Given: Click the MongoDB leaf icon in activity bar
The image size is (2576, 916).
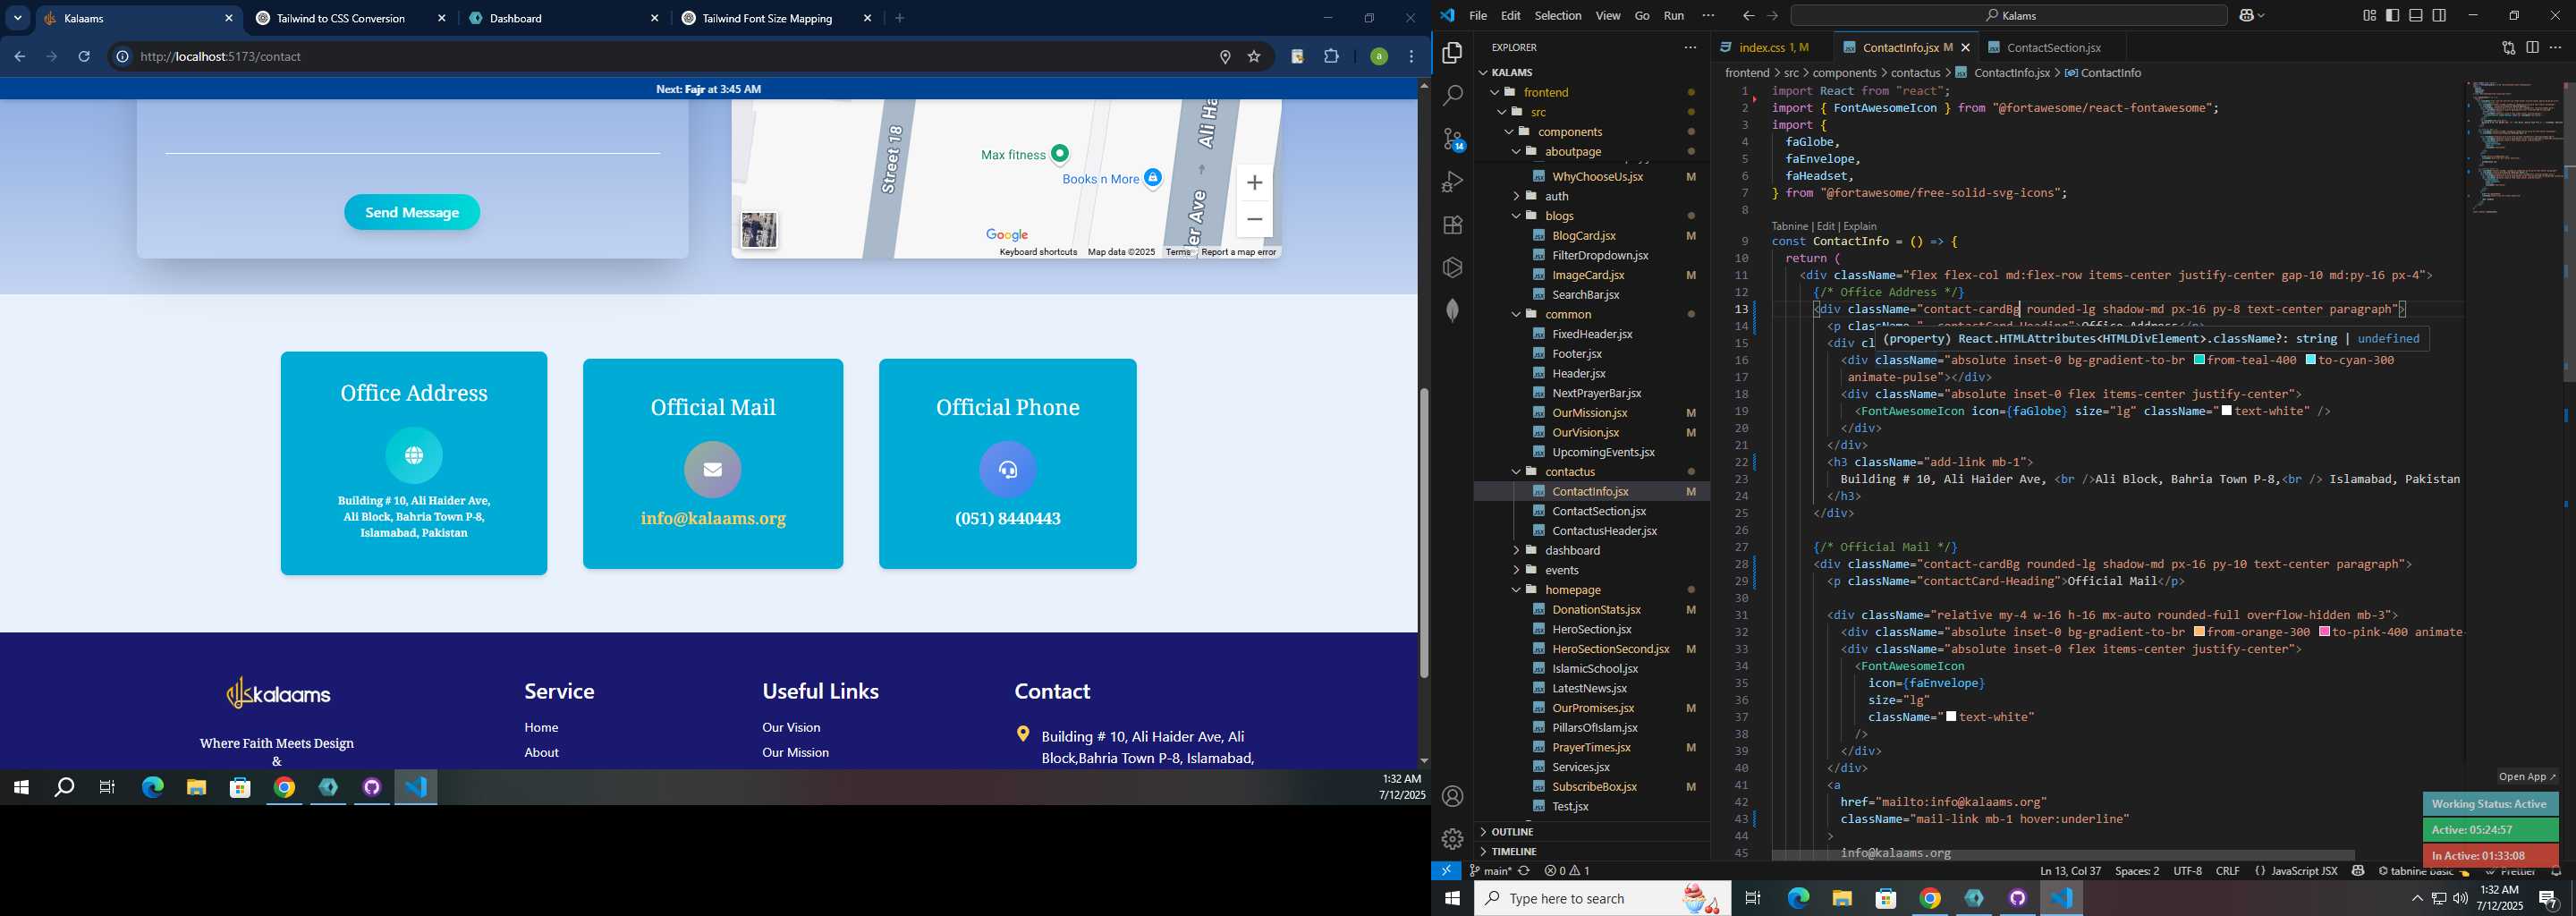Looking at the screenshot, I should coord(1452,310).
